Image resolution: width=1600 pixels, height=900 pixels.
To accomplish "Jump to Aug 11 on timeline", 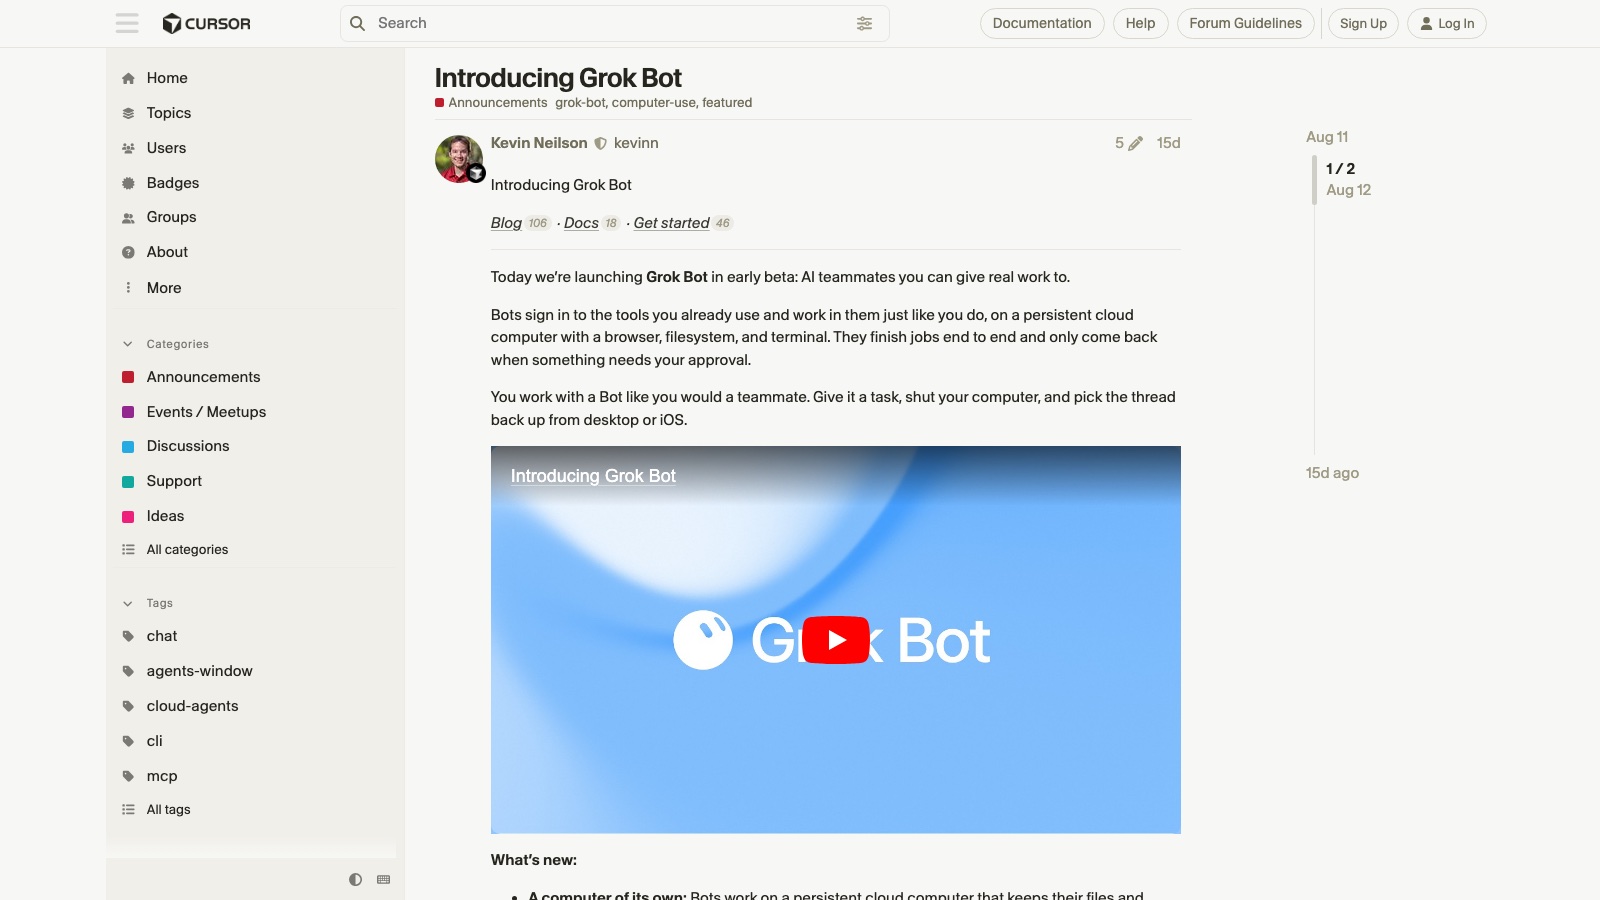I will coord(1327,137).
